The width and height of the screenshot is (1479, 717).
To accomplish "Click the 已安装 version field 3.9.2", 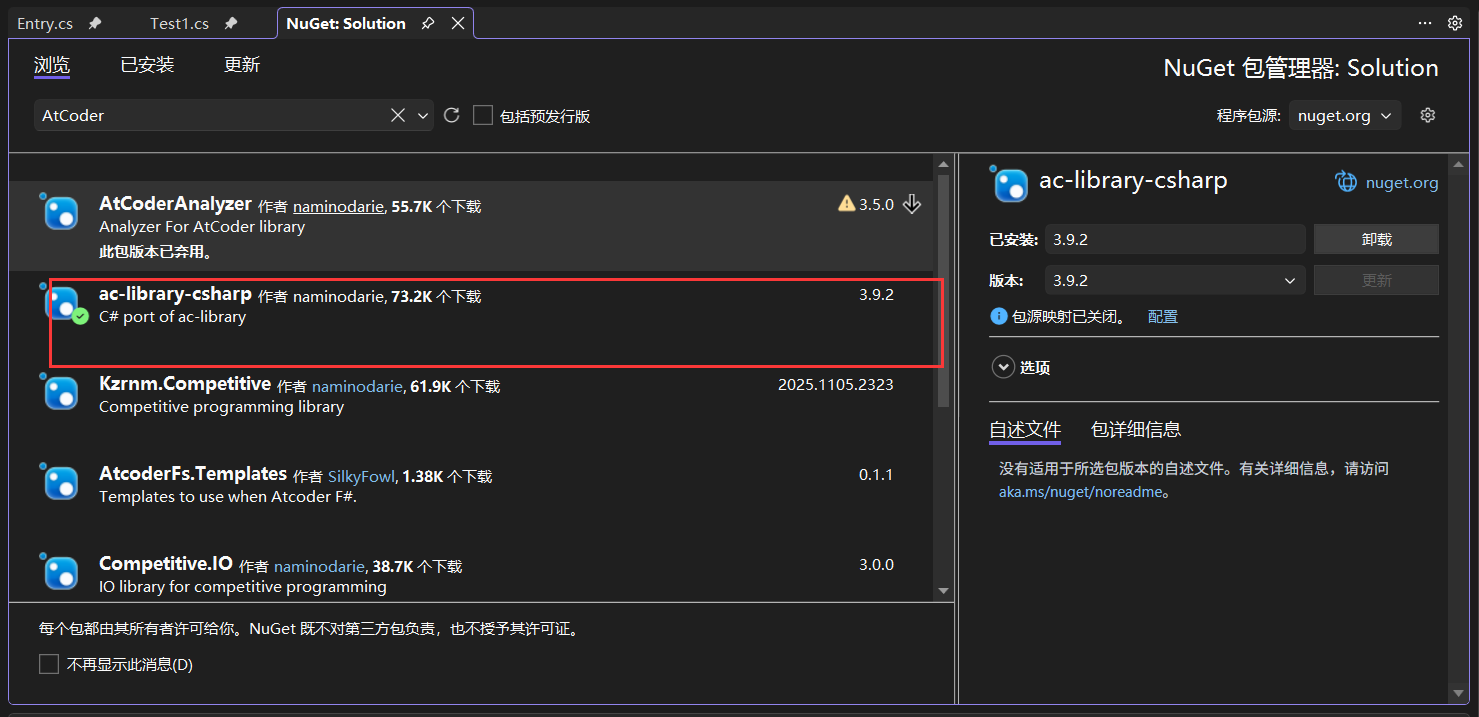I will (1175, 239).
